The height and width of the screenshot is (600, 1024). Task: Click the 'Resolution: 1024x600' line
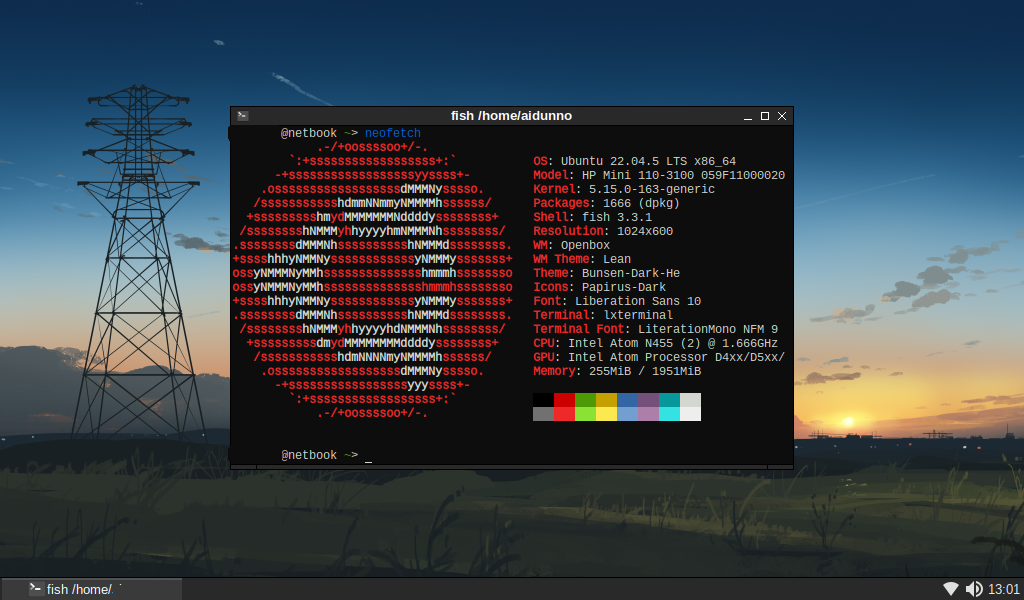click(603, 231)
